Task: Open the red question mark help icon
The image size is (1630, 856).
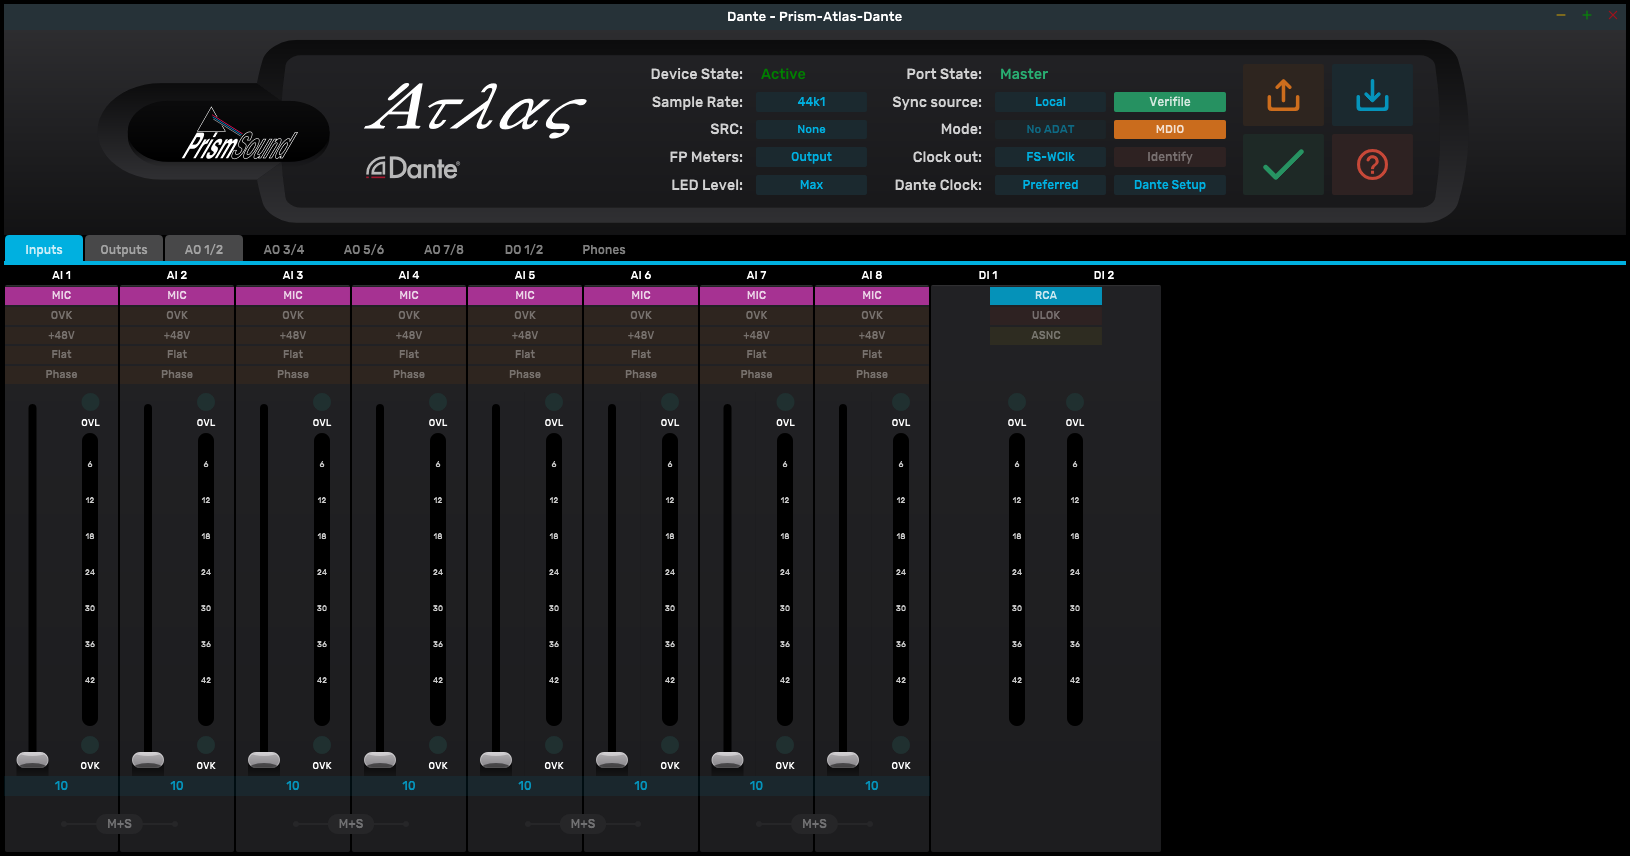Action: pyautogui.click(x=1372, y=164)
